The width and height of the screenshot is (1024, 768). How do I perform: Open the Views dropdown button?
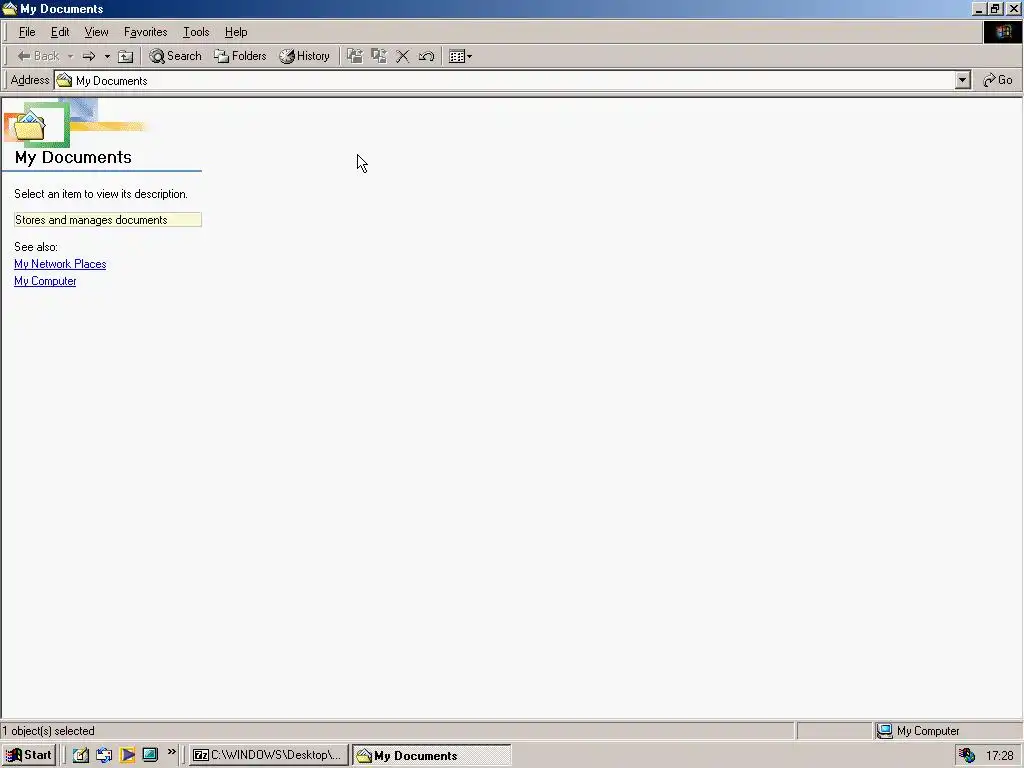[x=460, y=56]
